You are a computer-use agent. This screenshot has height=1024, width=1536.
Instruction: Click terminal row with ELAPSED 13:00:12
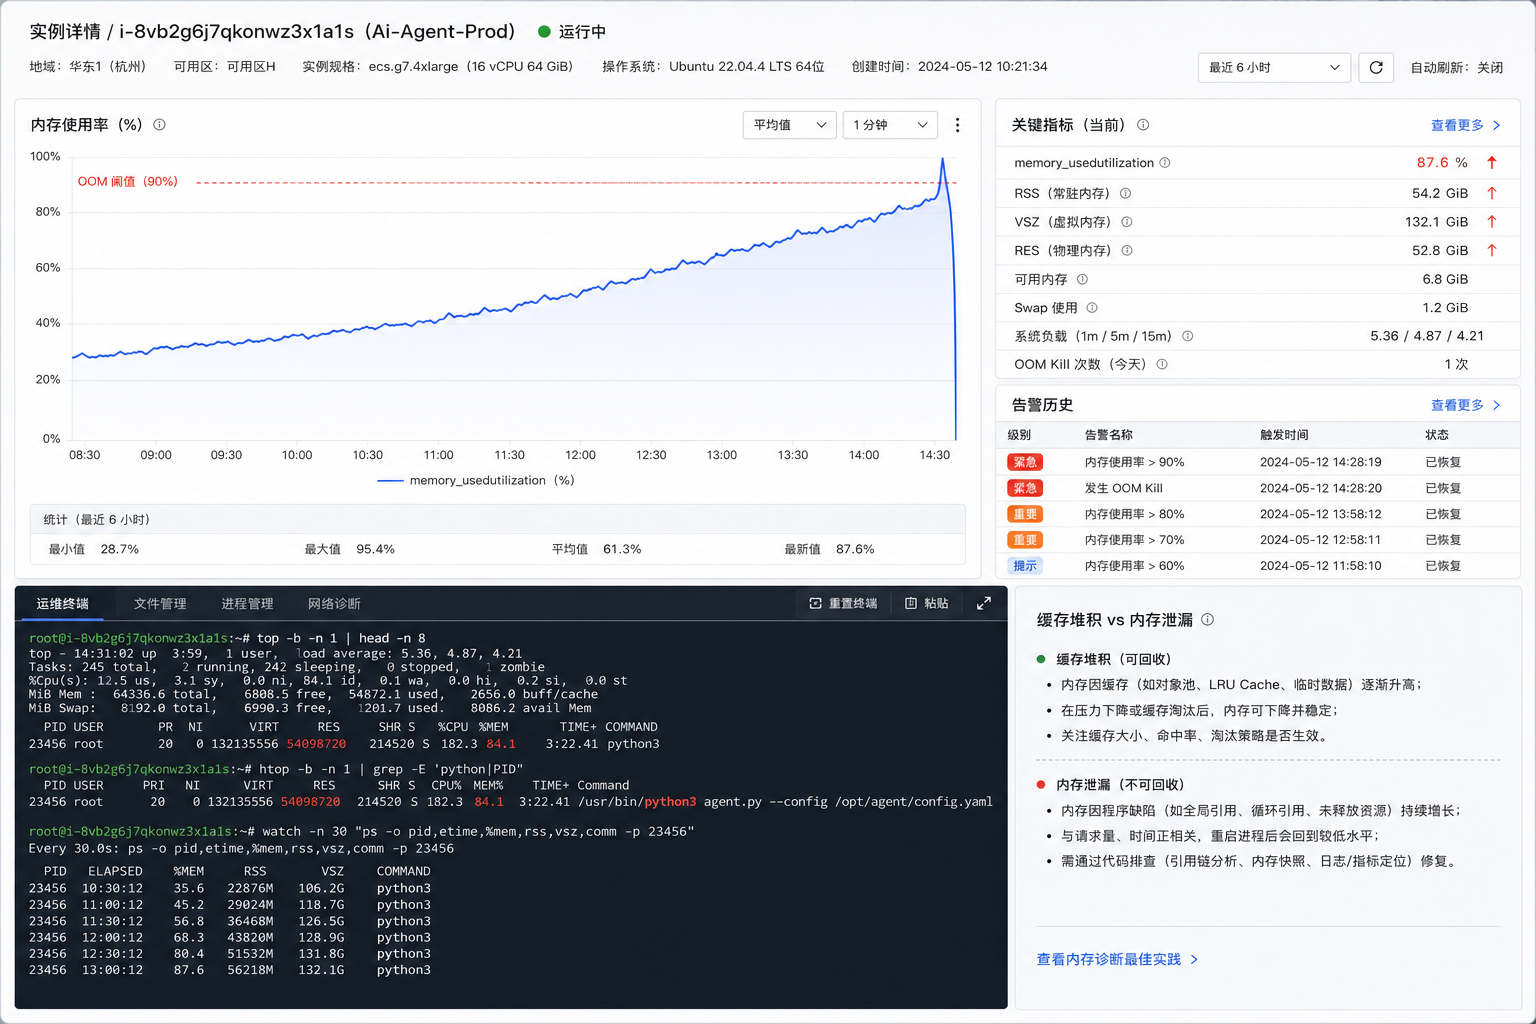click(x=230, y=970)
